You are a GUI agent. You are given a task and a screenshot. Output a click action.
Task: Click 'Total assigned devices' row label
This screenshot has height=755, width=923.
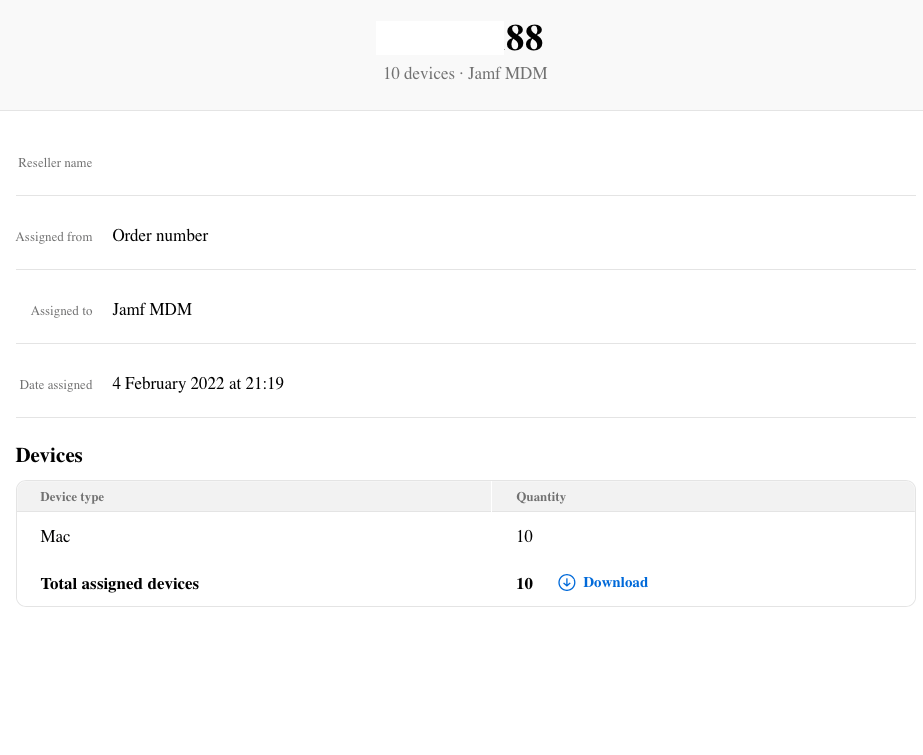(119, 584)
